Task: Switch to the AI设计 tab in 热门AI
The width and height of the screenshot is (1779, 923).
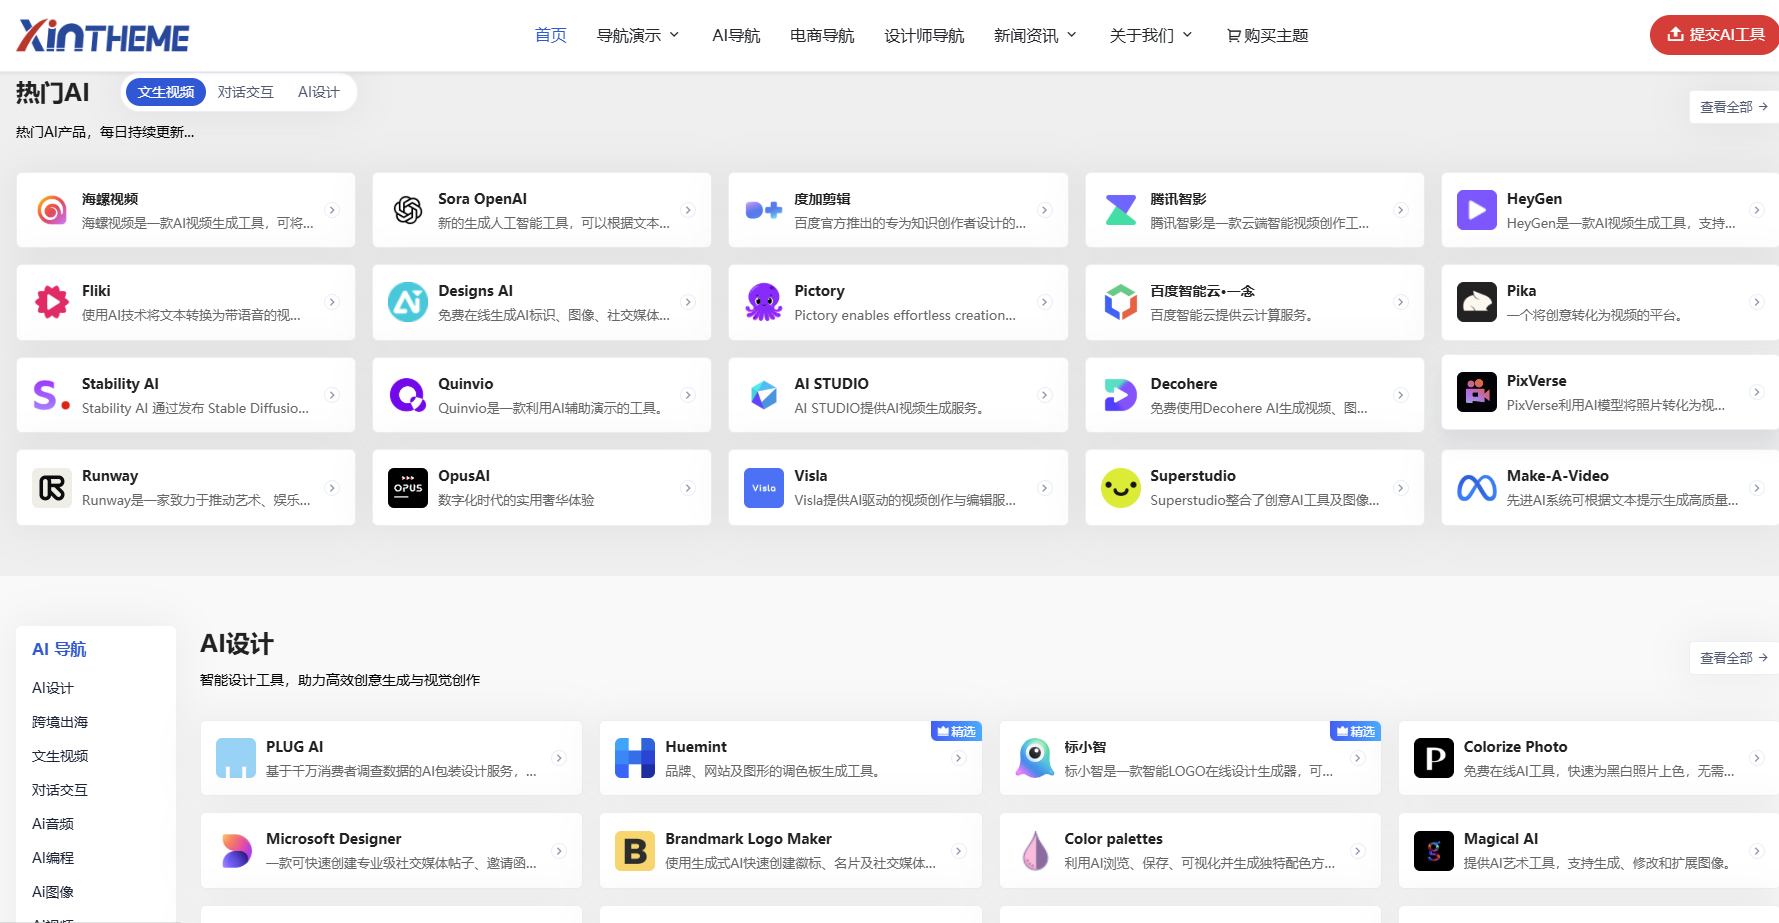Action: [319, 92]
